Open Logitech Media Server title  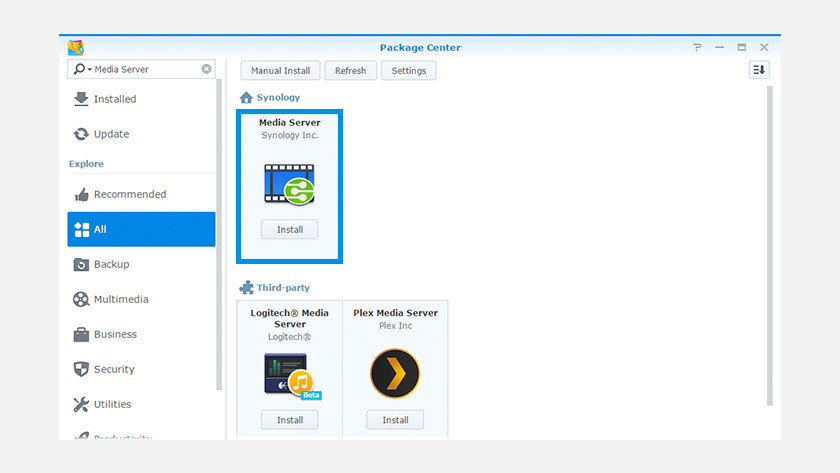tap(289, 318)
